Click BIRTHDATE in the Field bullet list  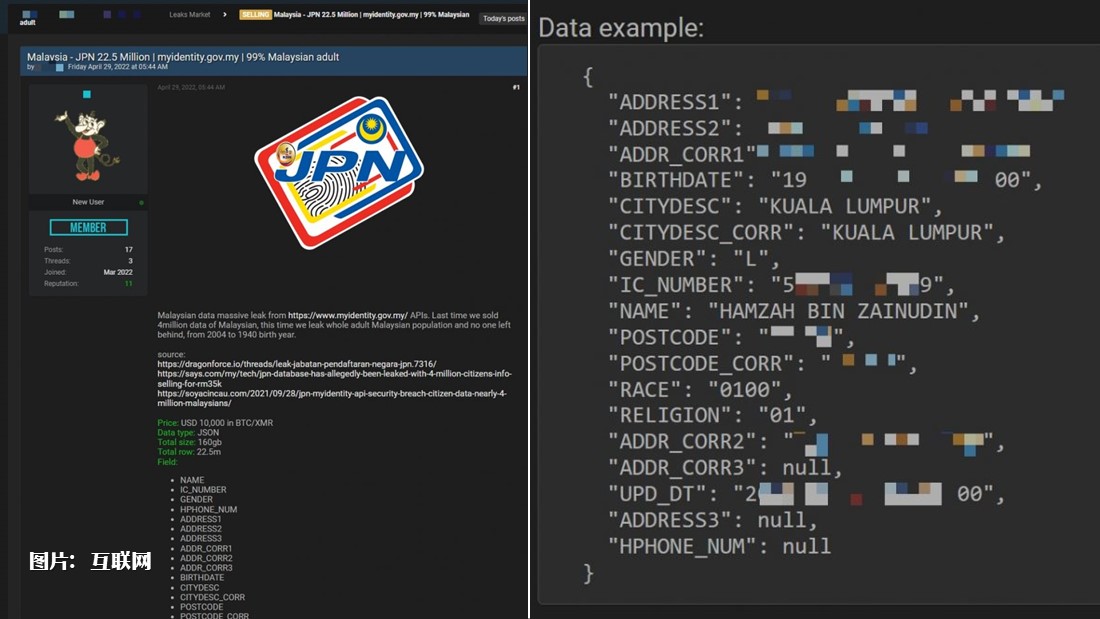[202, 578]
